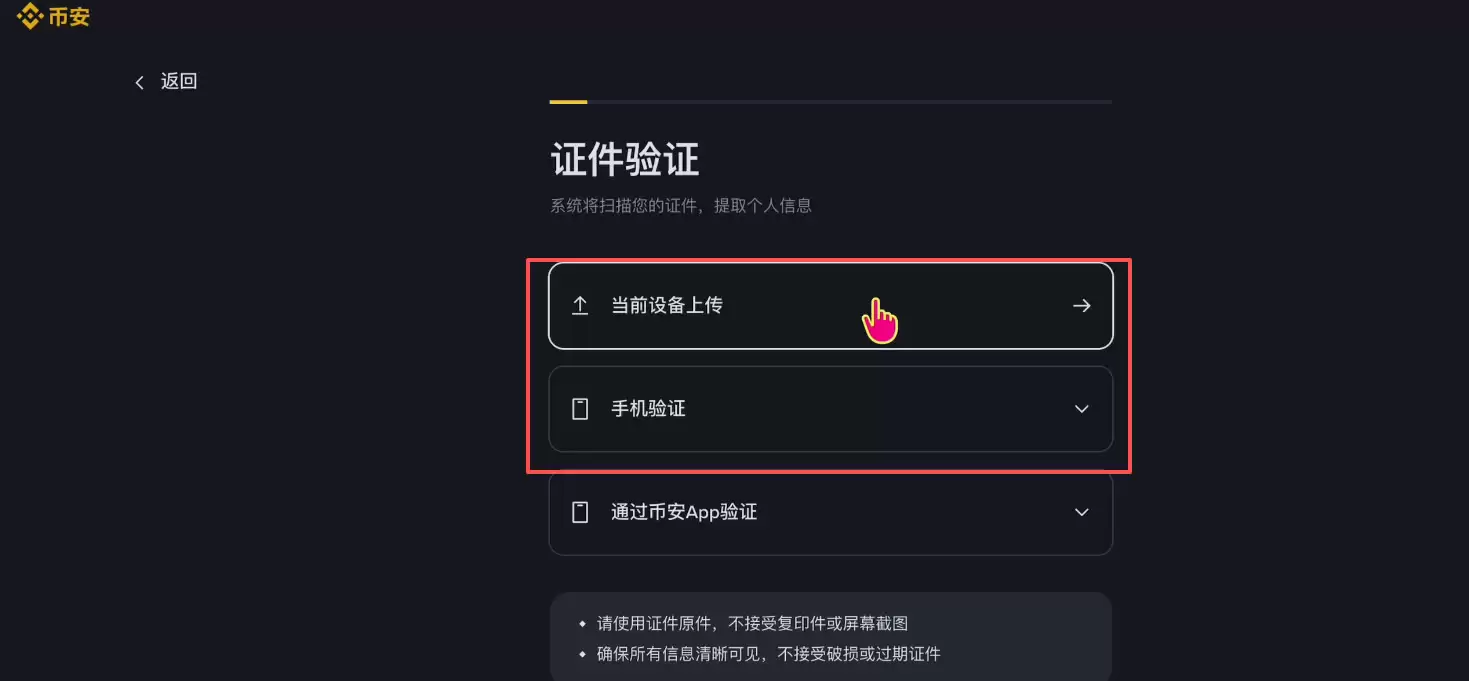Click the right arrow in the upload option
Viewport: 1469px width, 681px height.
pos(1081,306)
